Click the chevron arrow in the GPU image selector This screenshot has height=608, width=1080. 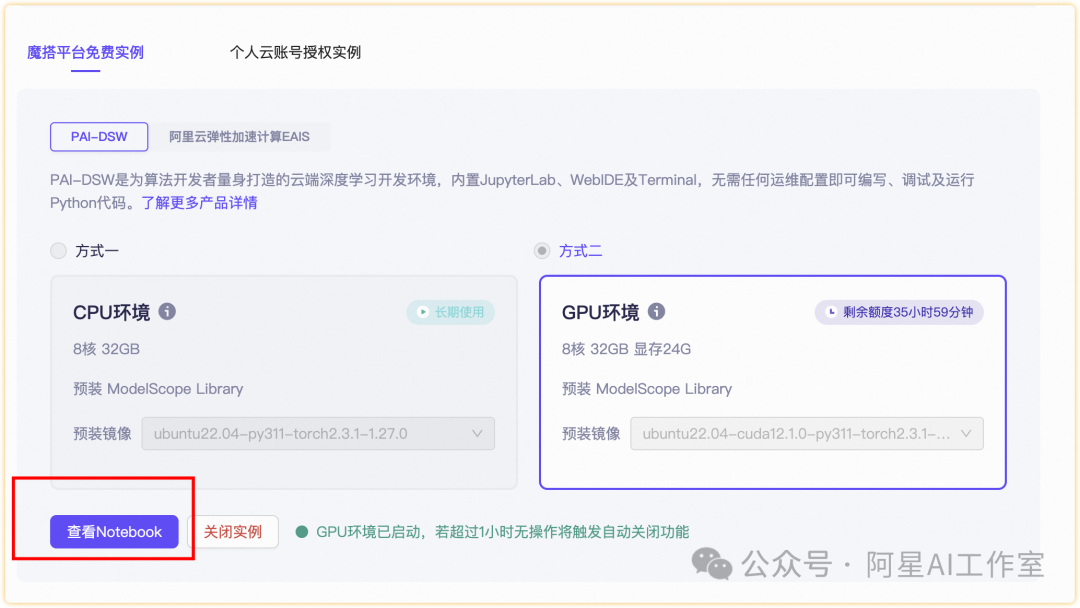point(966,434)
